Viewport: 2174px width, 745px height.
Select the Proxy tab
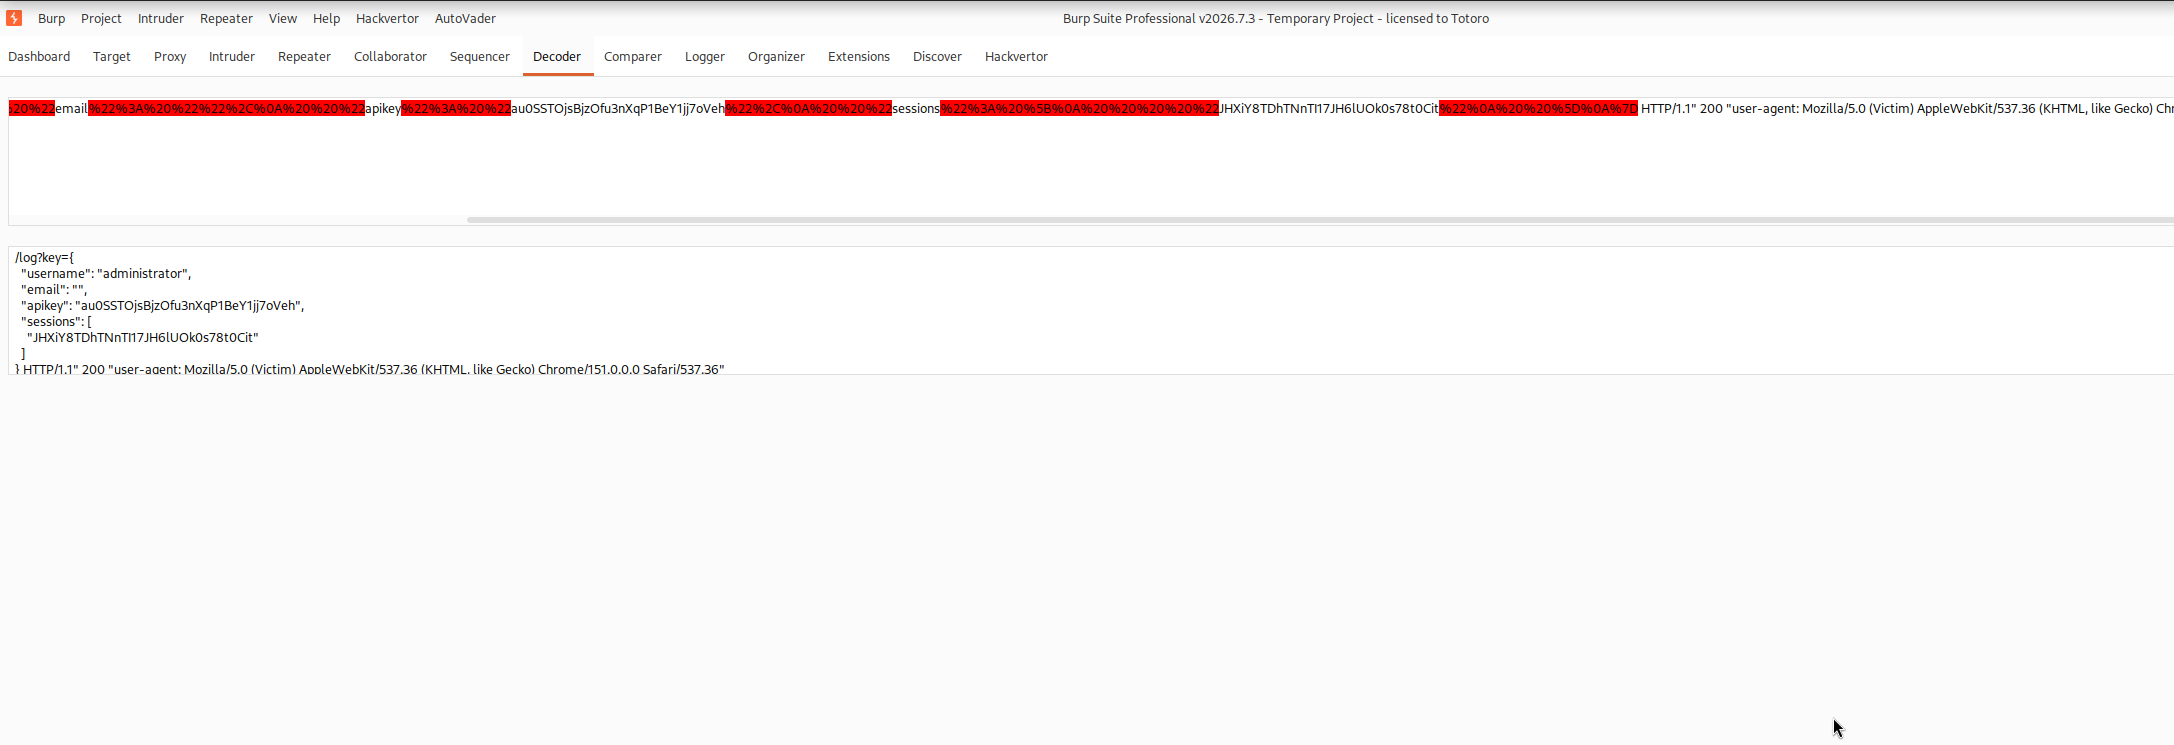(x=170, y=56)
